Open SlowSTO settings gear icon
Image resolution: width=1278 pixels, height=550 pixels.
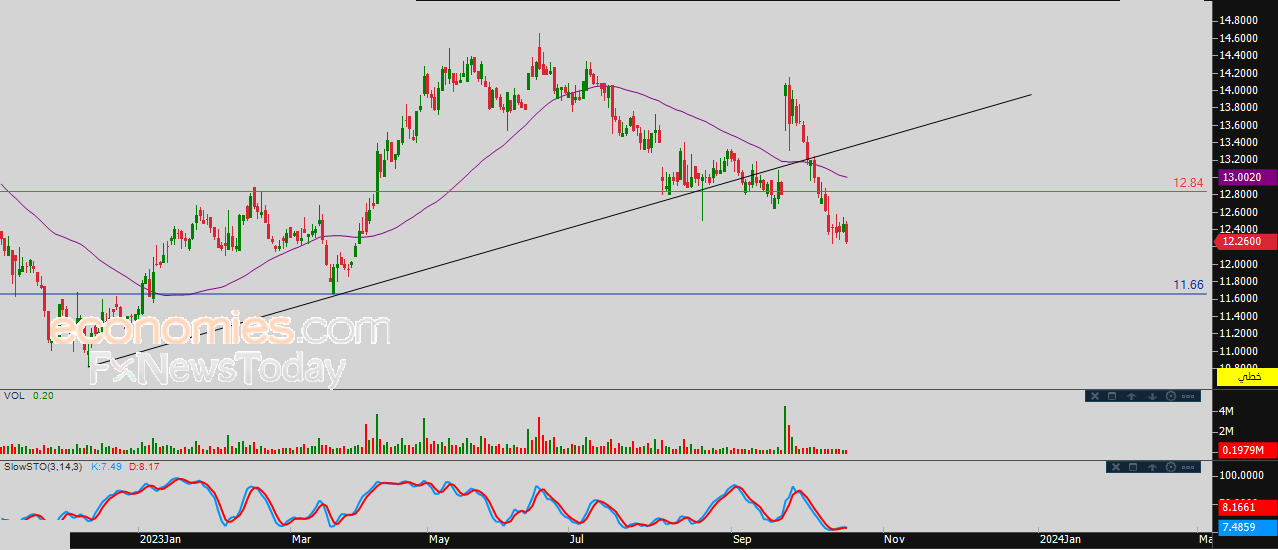click(1171, 467)
